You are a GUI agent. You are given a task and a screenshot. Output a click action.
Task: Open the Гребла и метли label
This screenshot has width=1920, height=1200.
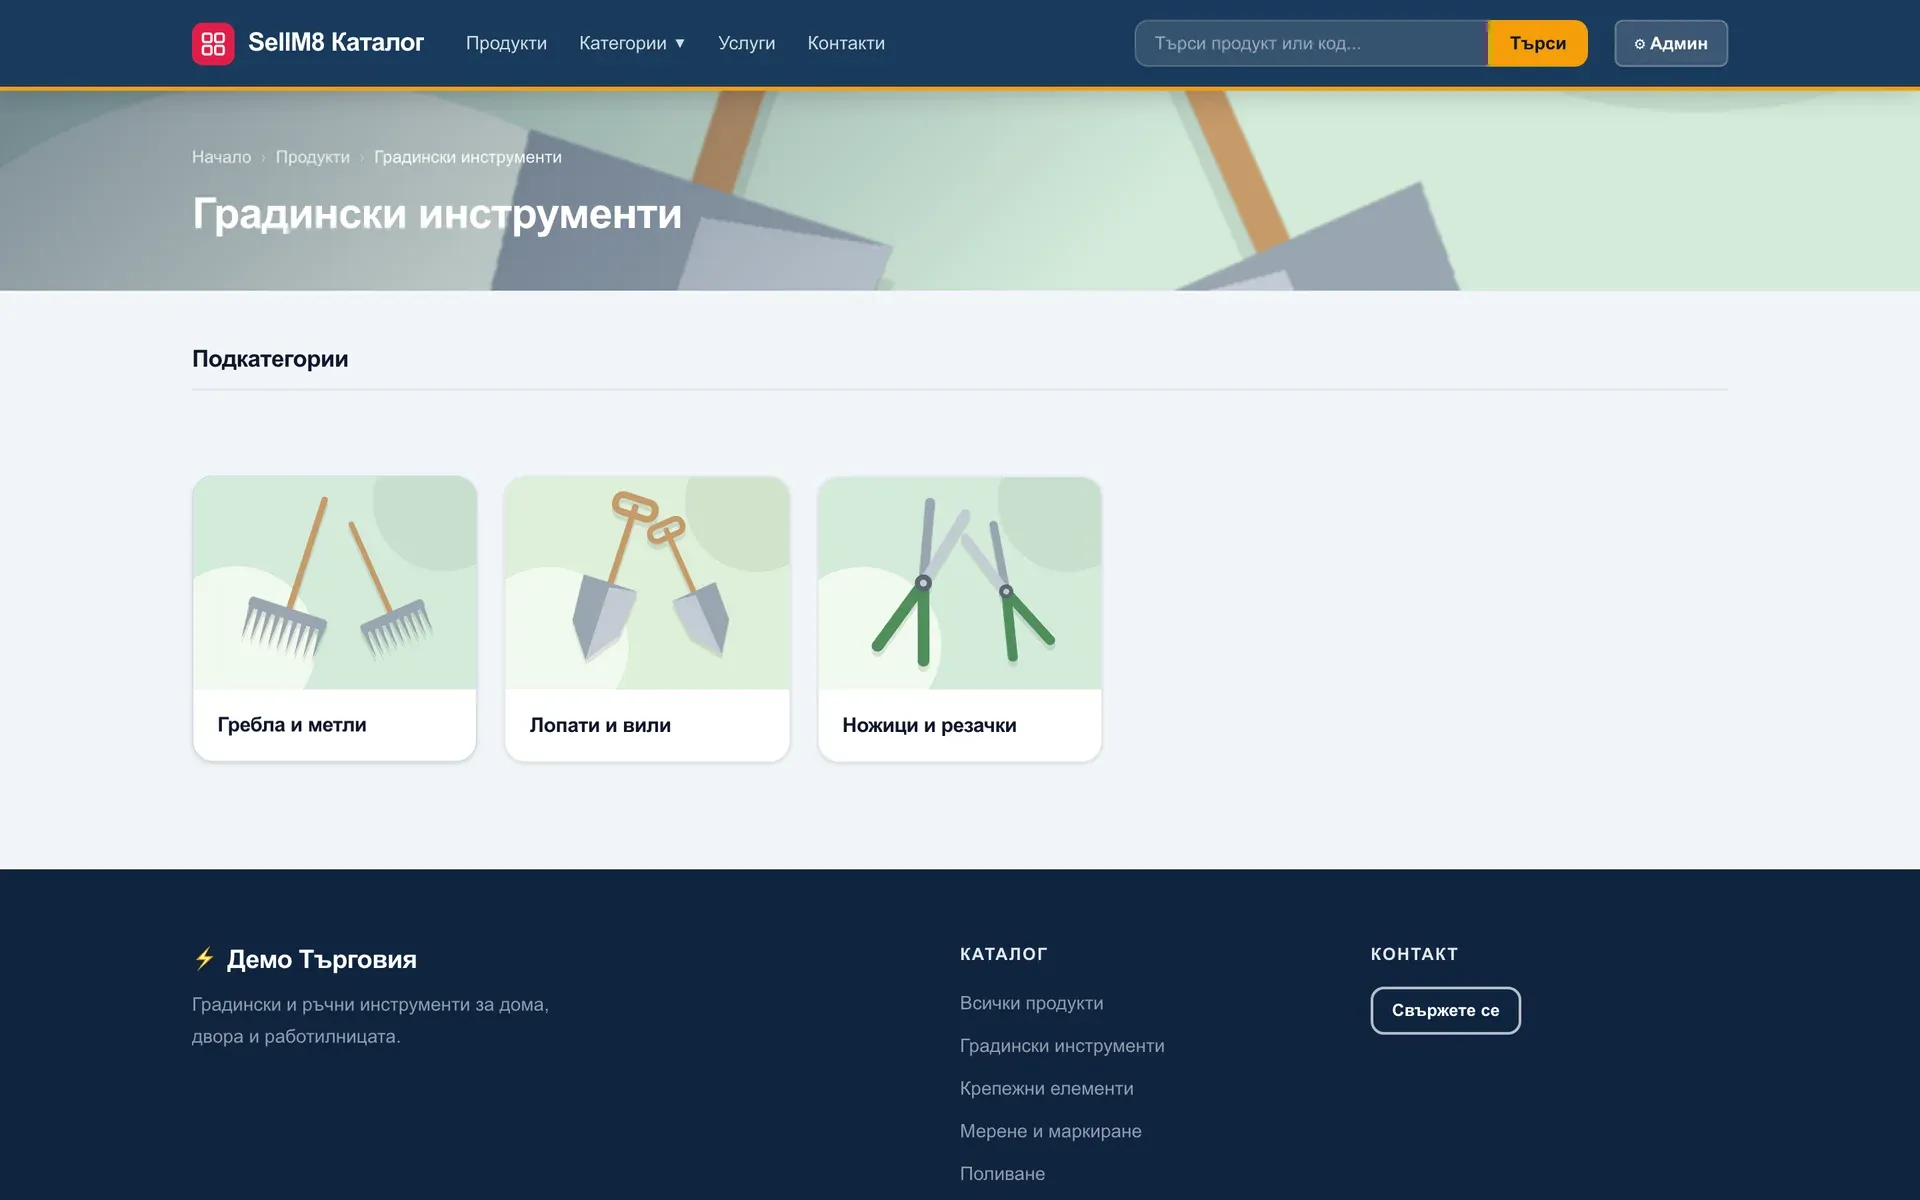click(x=292, y=725)
